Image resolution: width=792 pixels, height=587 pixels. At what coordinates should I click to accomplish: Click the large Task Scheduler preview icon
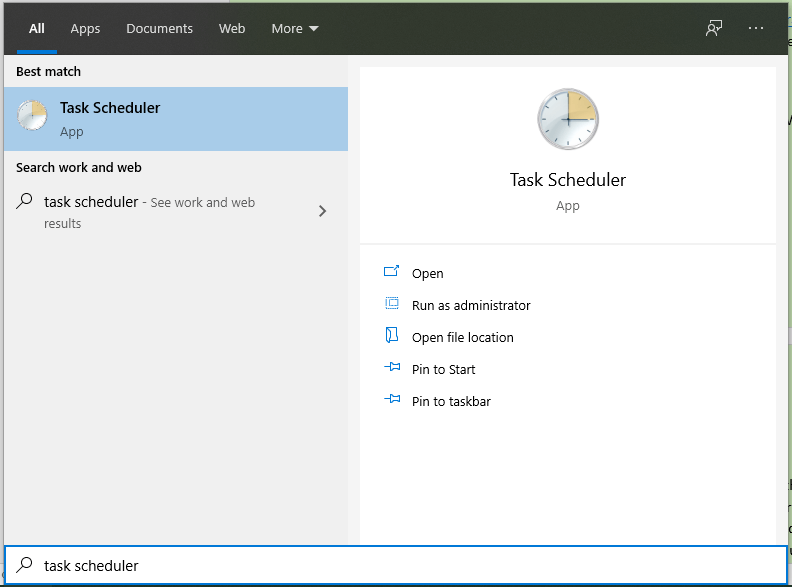pyautogui.click(x=567, y=119)
